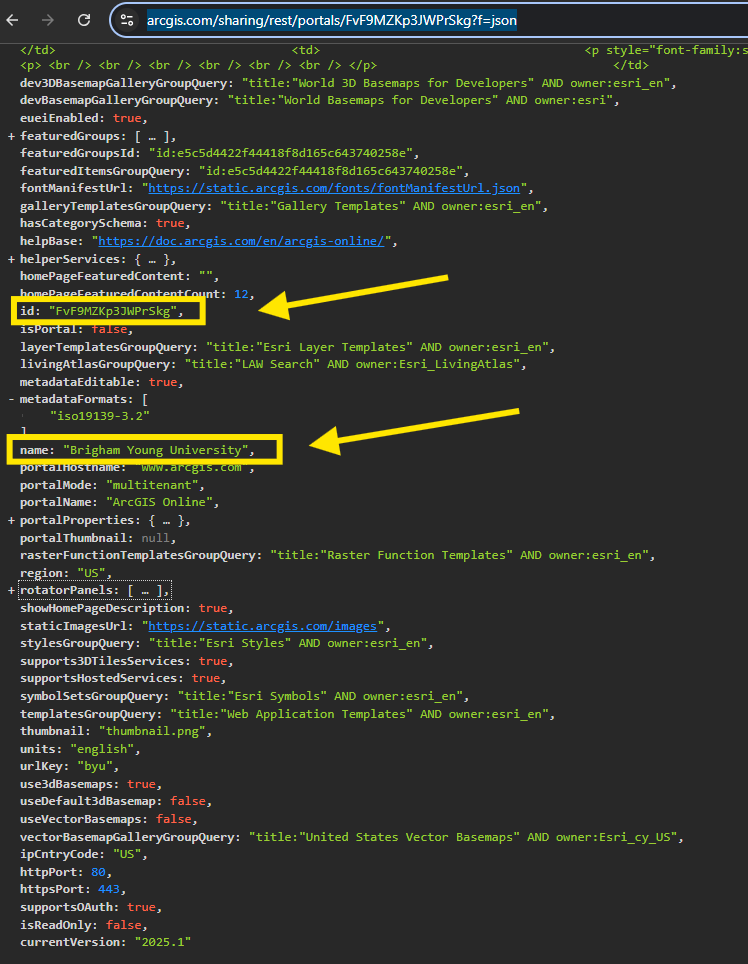Click the eueiEnabled true value
This screenshot has width=748, height=964.
(127, 118)
